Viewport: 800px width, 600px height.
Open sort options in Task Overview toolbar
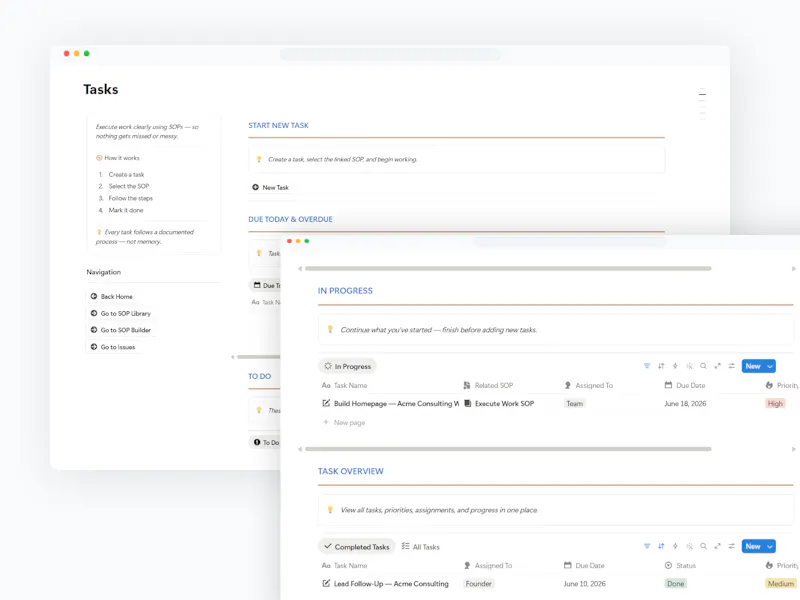click(x=661, y=546)
